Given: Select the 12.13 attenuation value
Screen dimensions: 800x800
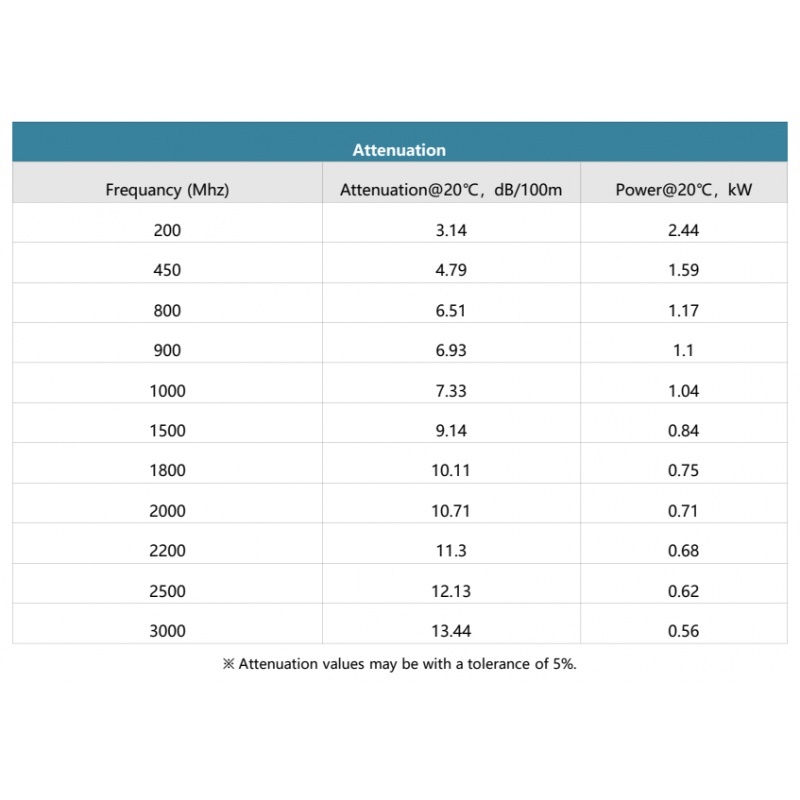Looking at the screenshot, I should coord(451,591).
